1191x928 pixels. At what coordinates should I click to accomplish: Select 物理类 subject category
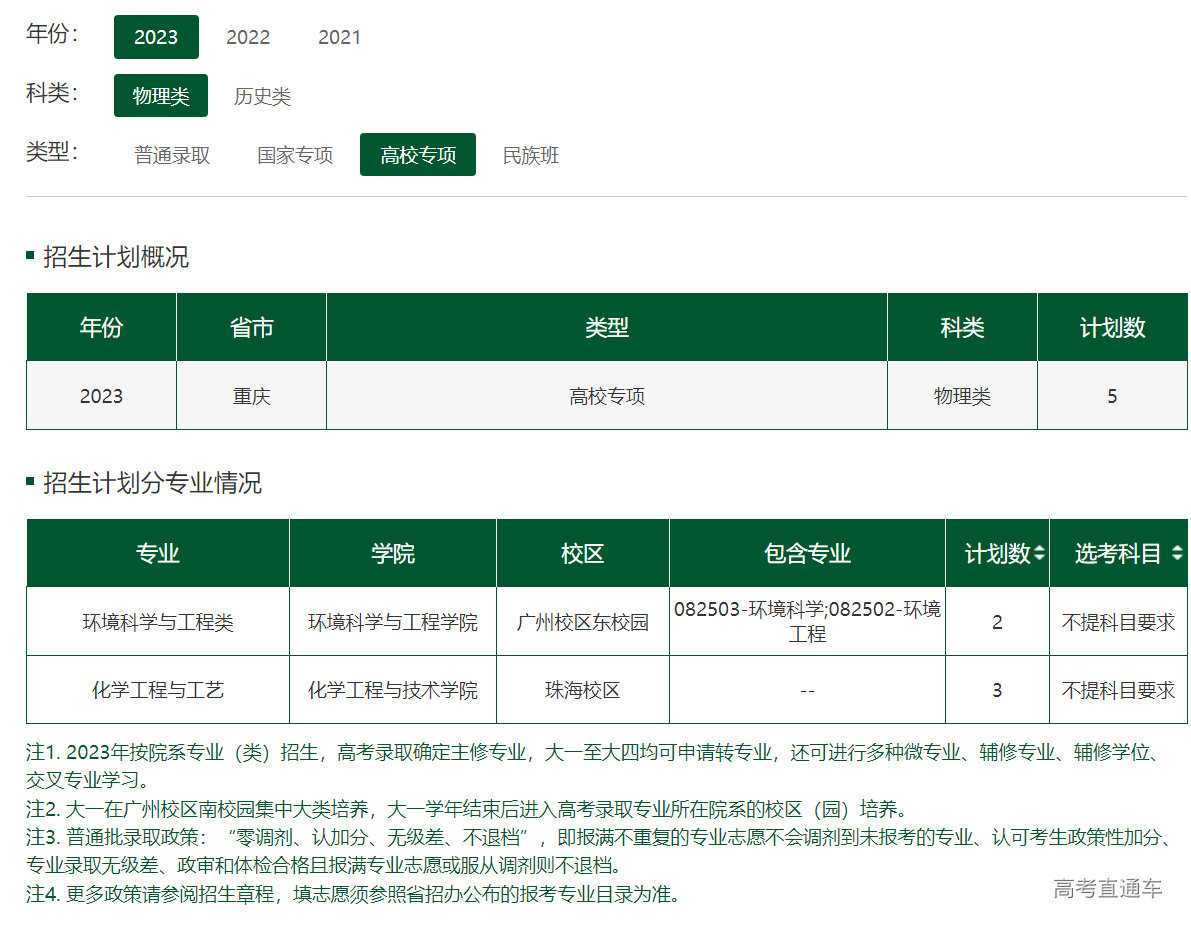[161, 96]
